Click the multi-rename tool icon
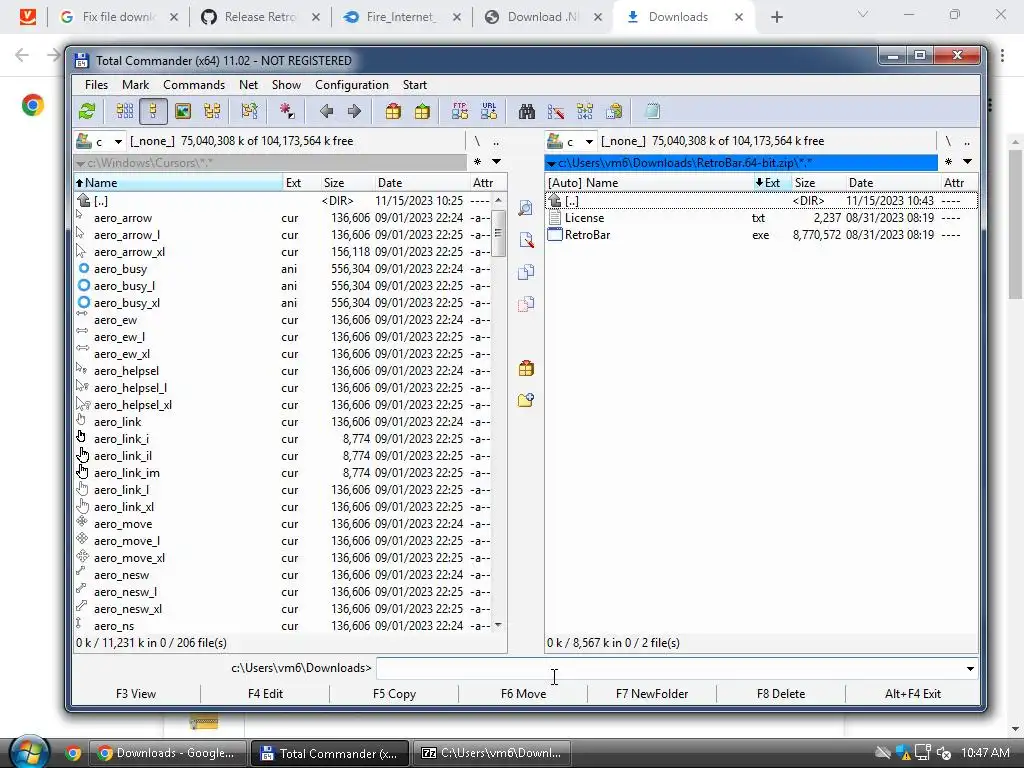 pos(556,111)
